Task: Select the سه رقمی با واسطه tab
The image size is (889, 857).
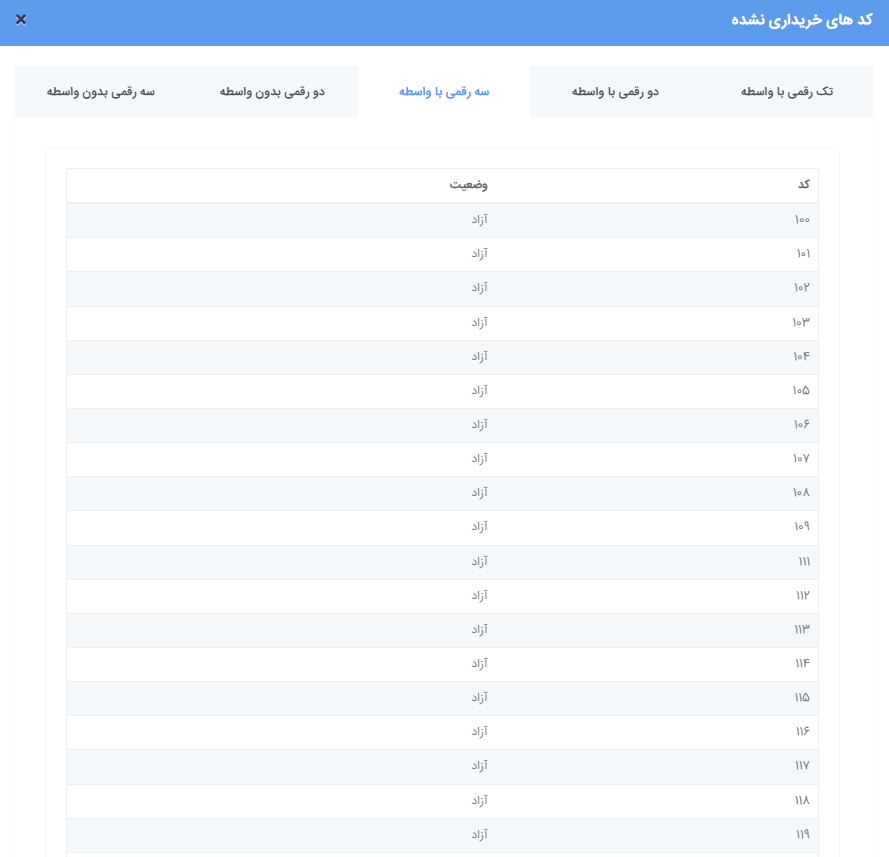Action: click(x=444, y=92)
